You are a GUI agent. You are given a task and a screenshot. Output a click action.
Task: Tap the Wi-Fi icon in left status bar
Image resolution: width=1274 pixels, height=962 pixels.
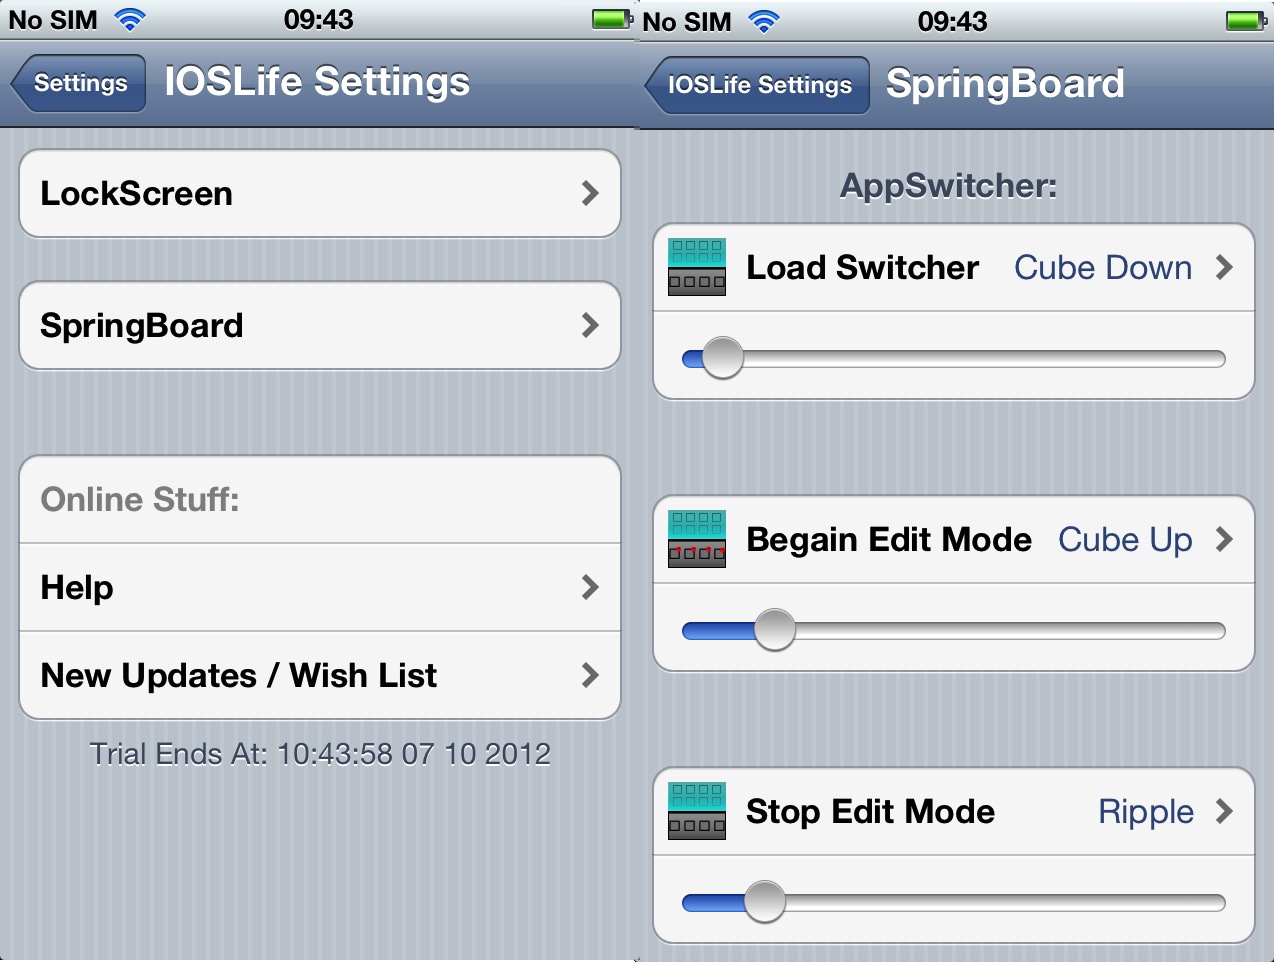130,19
